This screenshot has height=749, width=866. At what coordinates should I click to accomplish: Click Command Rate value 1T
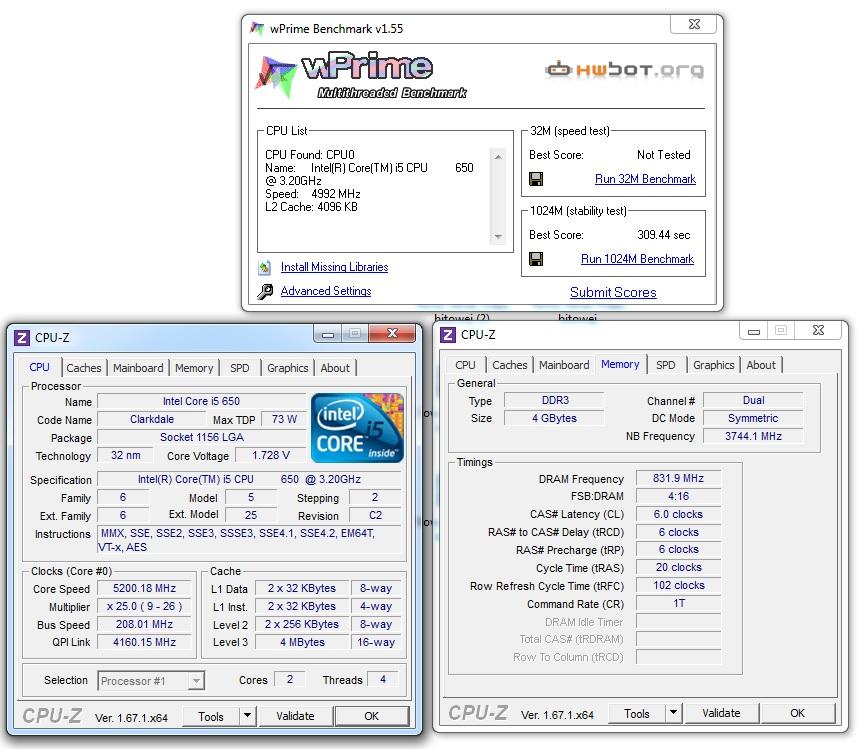click(678, 603)
